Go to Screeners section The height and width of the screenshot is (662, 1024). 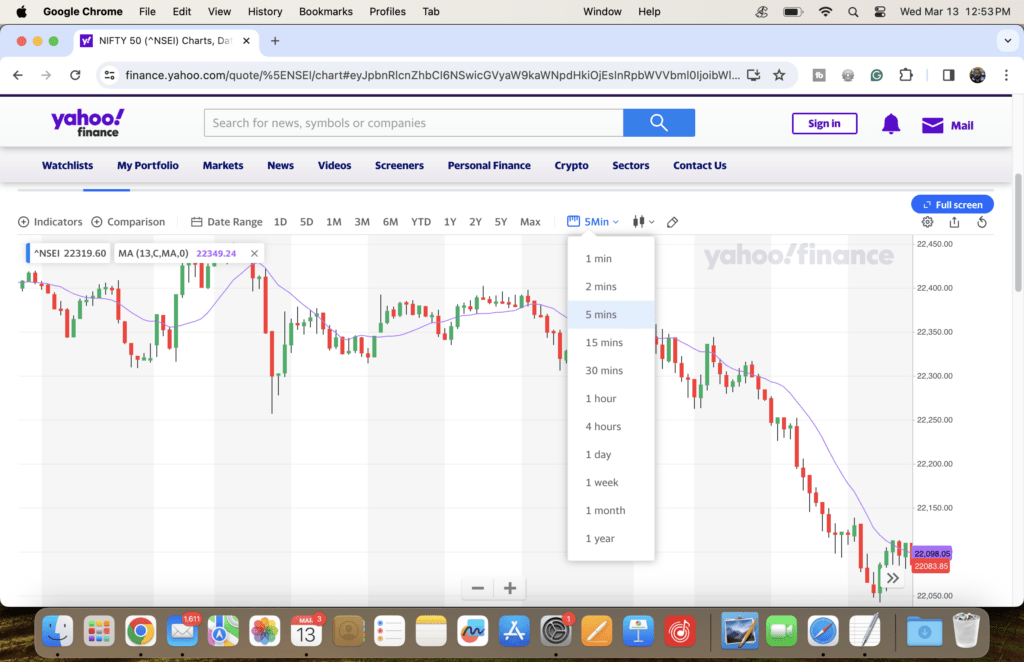point(399,166)
